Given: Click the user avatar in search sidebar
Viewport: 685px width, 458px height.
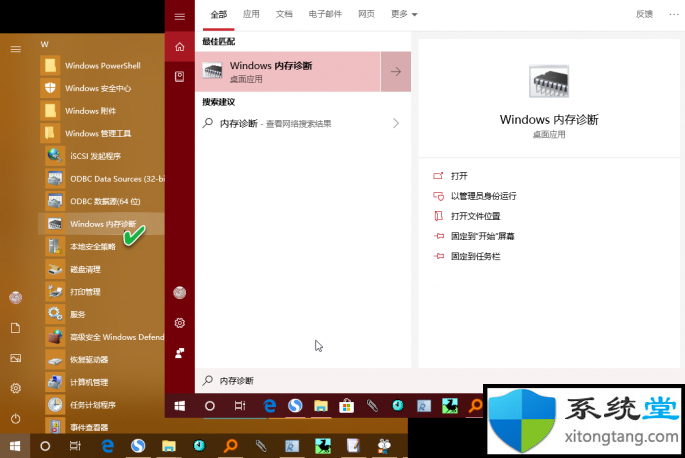Looking at the screenshot, I should point(180,292).
